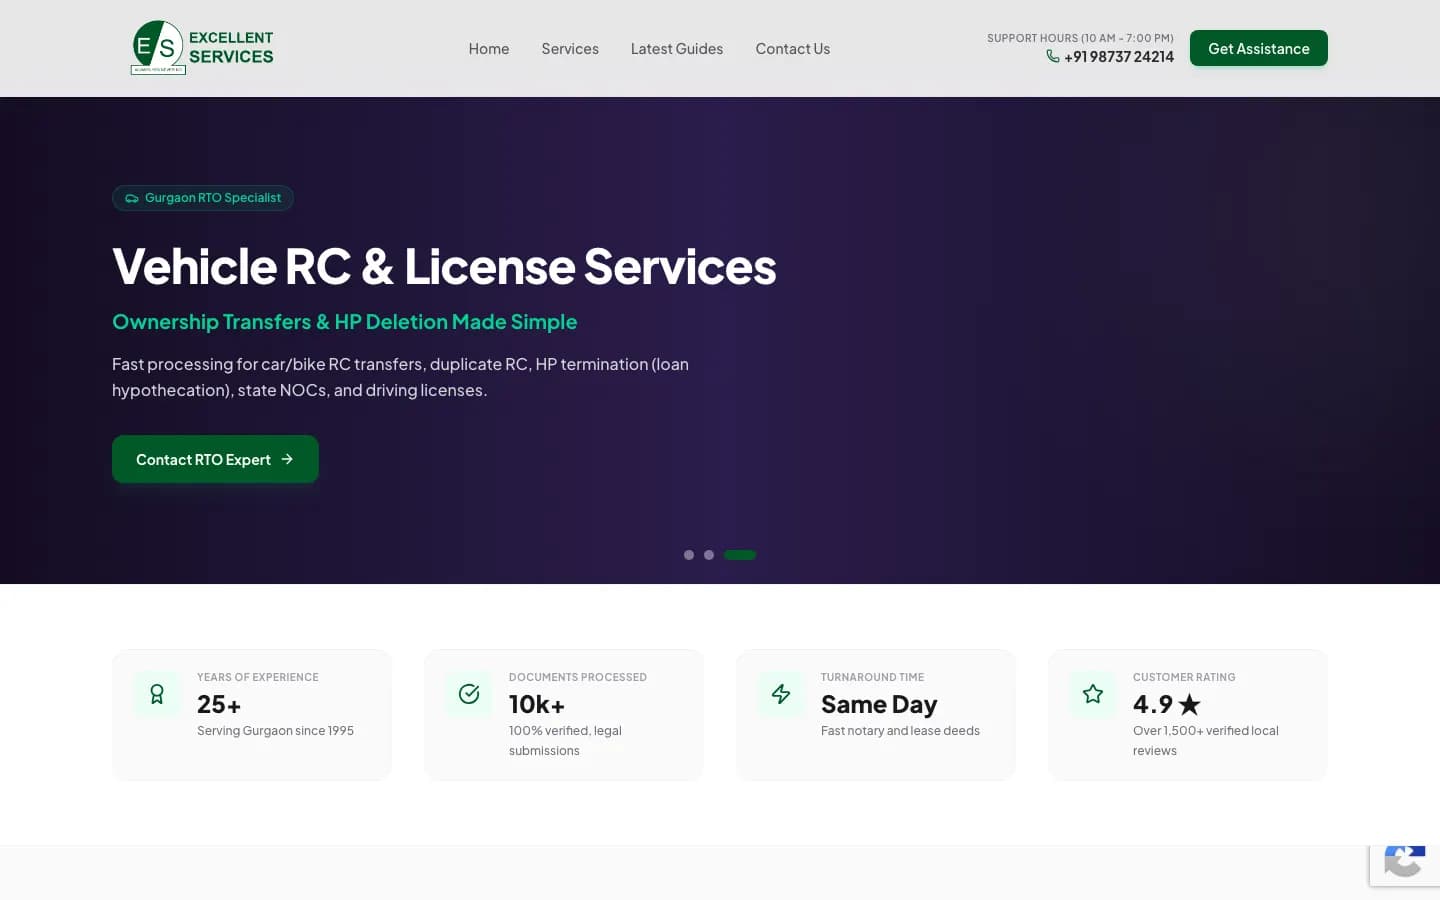Click the CUSTOMER RATING label
Viewport: 1440px width, 900px height.
[1184, 677]
